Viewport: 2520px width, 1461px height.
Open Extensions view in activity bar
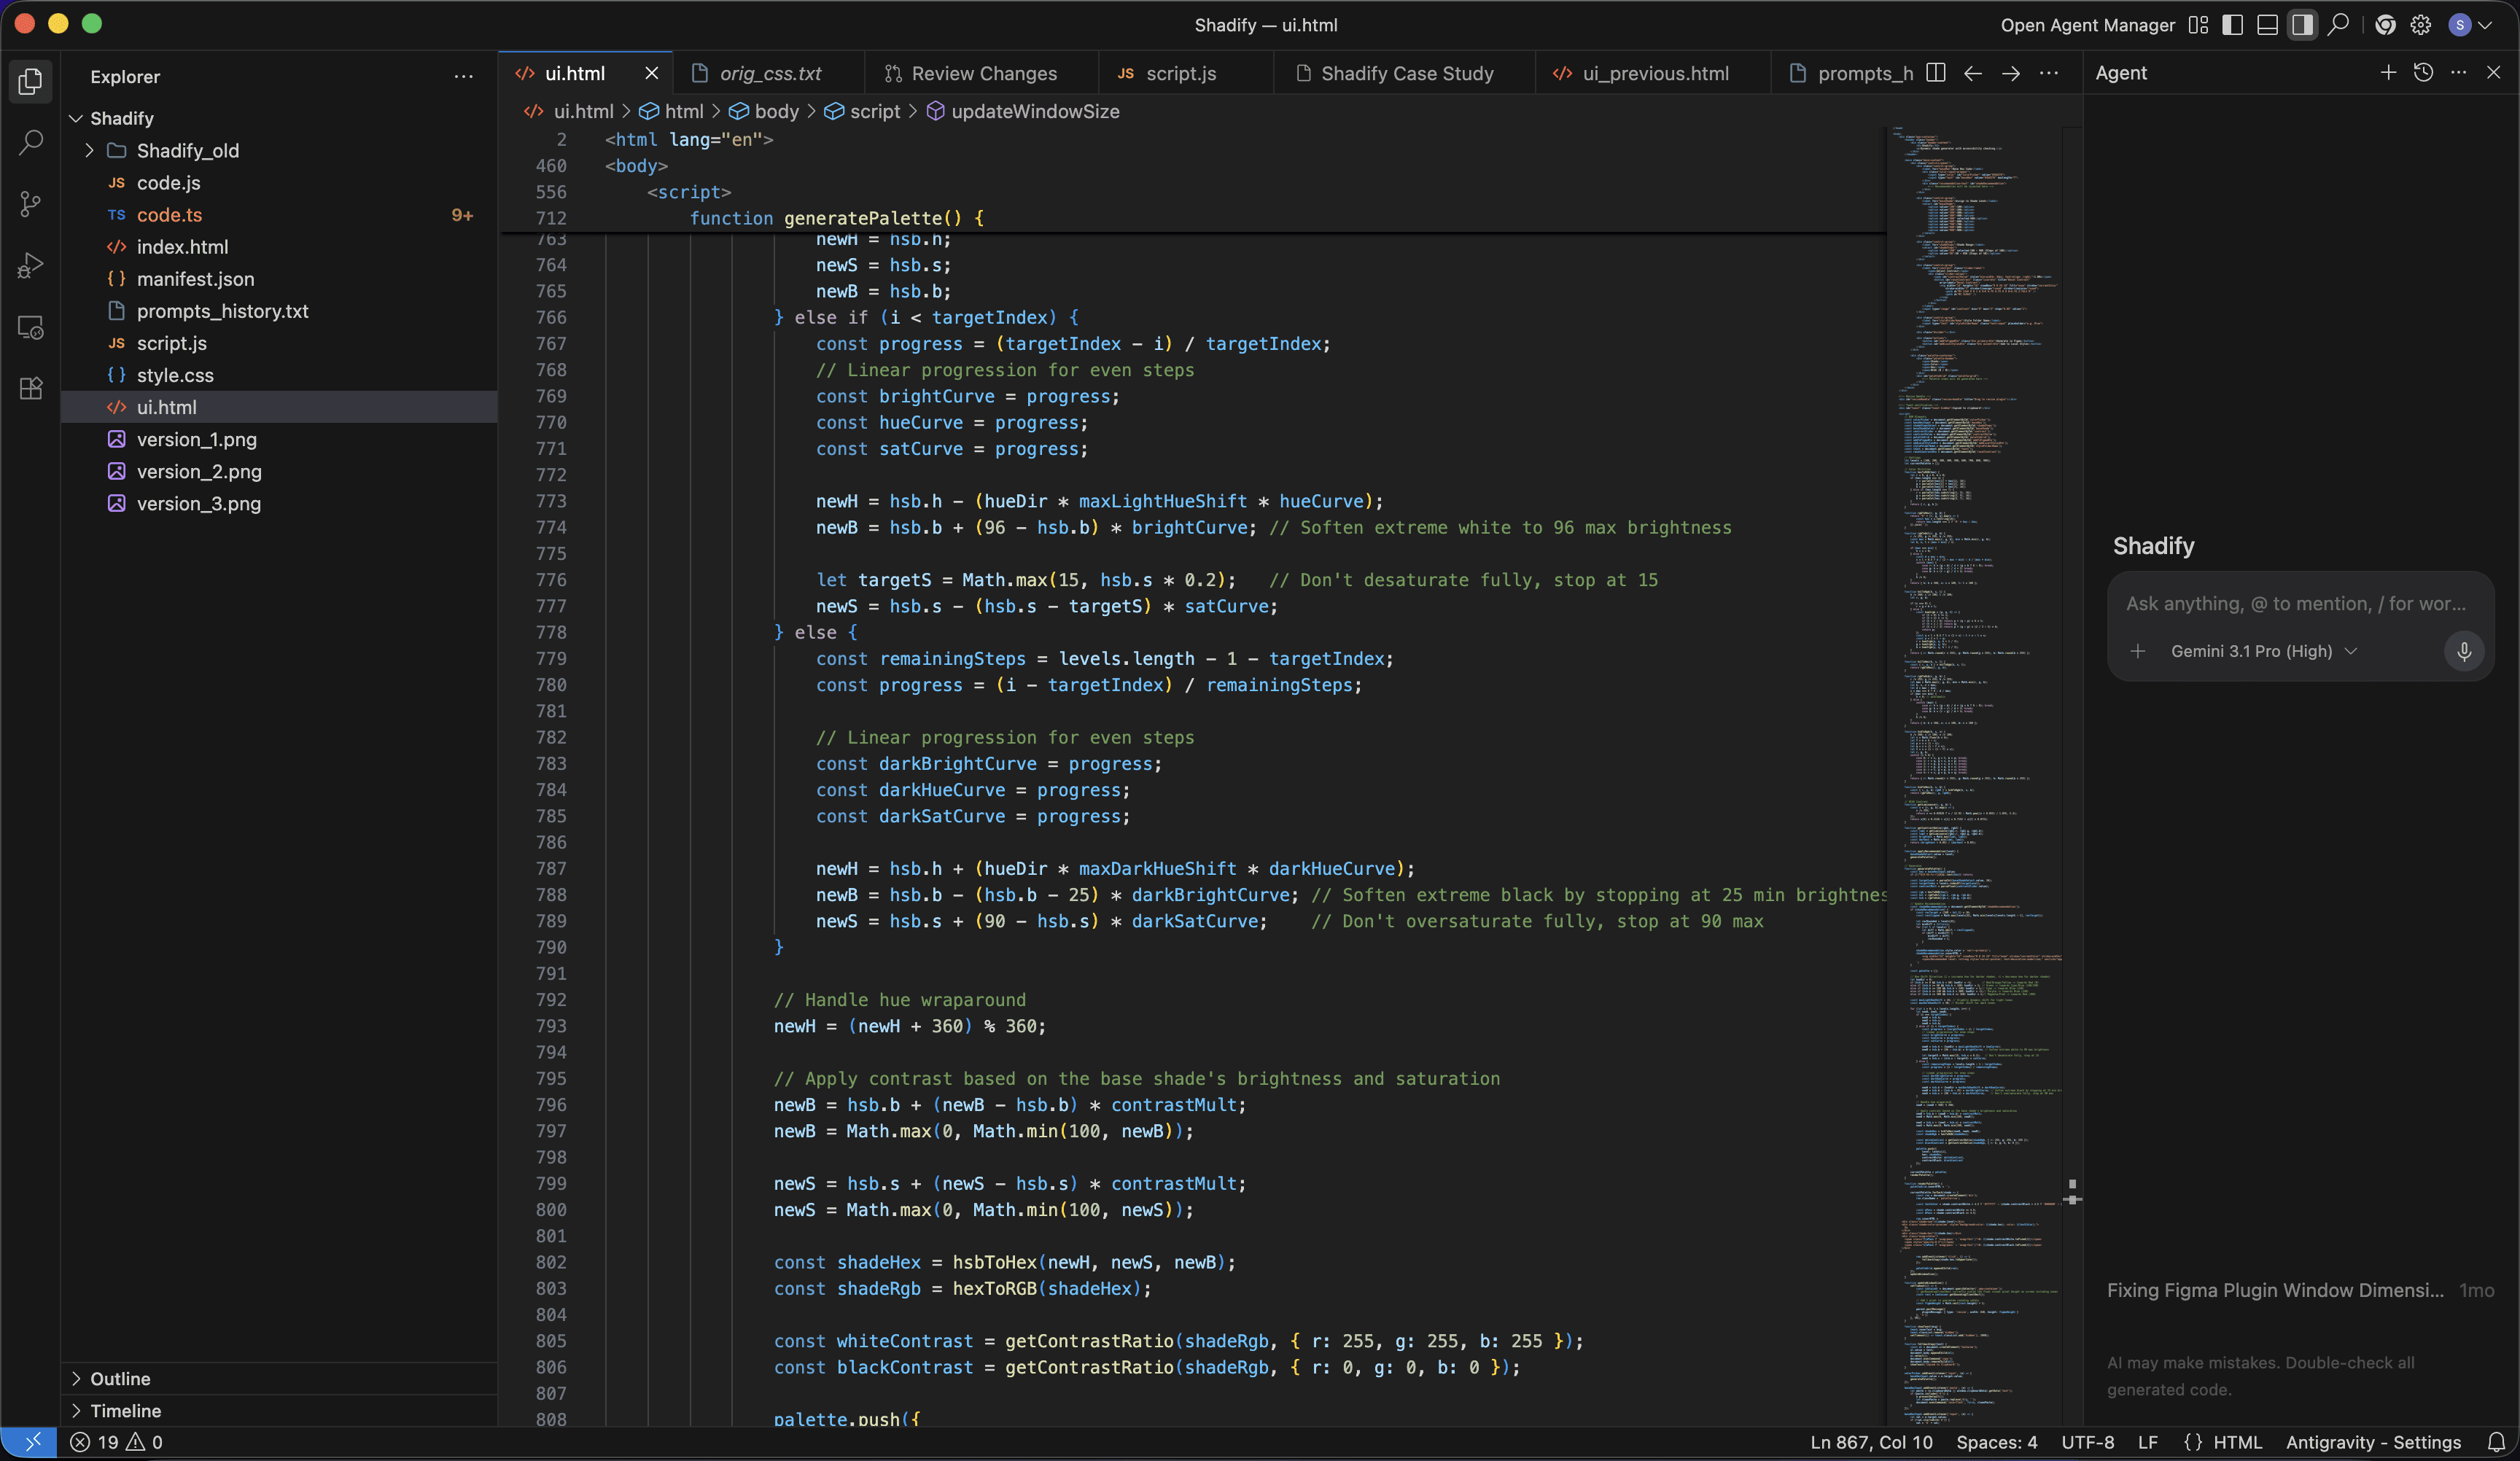(30, 388)
